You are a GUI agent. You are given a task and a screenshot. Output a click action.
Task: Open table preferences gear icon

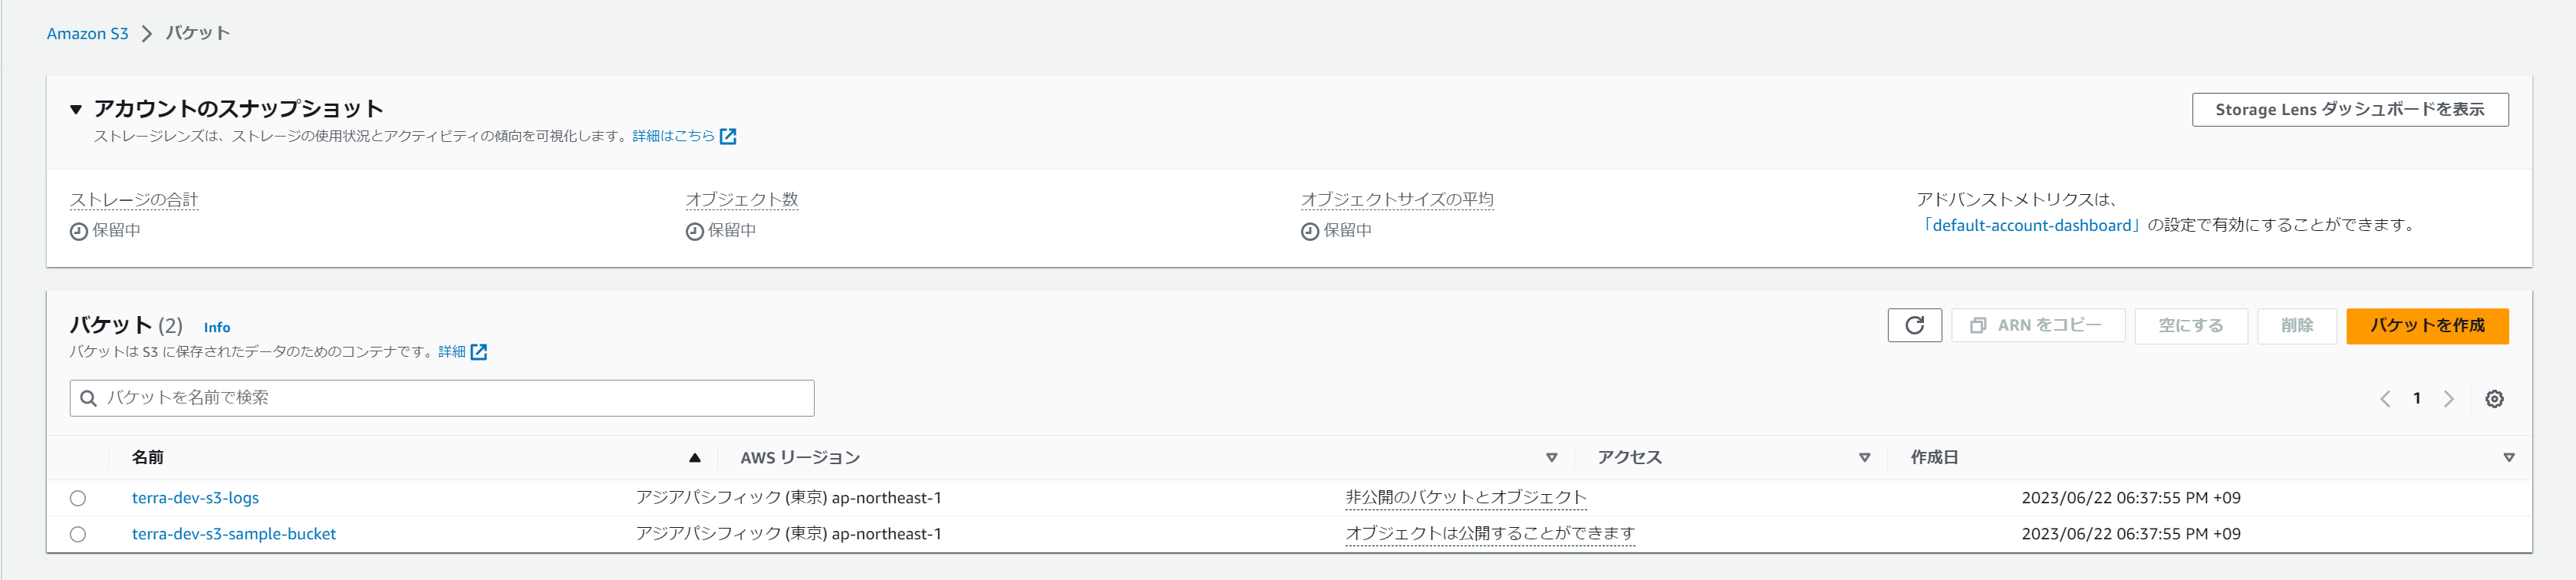tap(2494, 398)
